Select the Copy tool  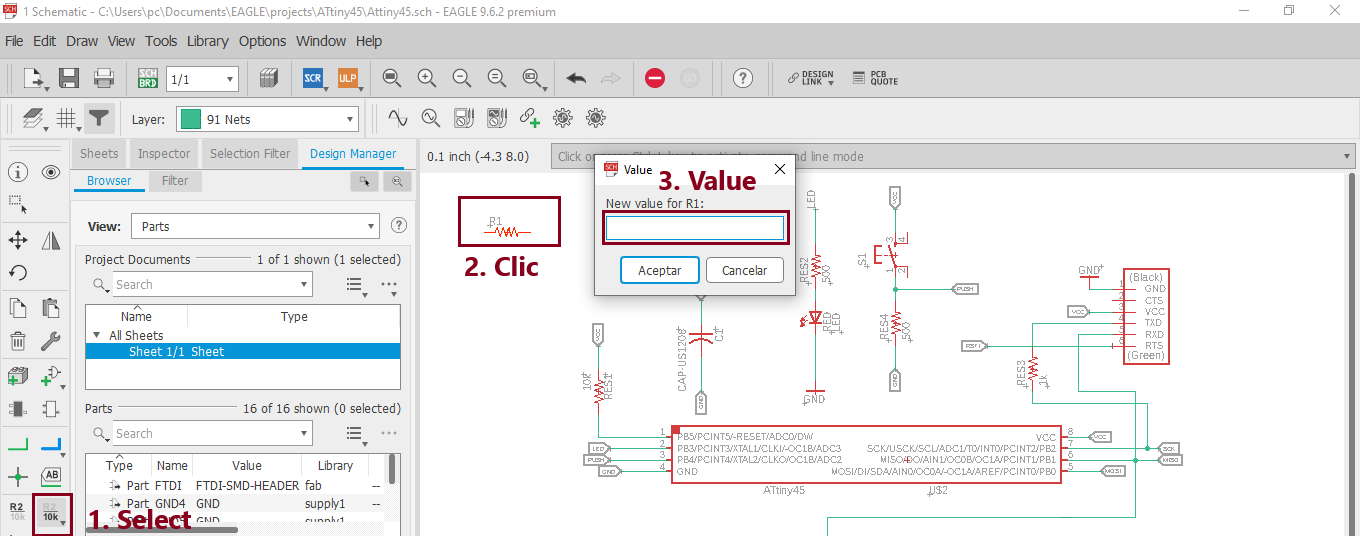[x=17, y=308]
